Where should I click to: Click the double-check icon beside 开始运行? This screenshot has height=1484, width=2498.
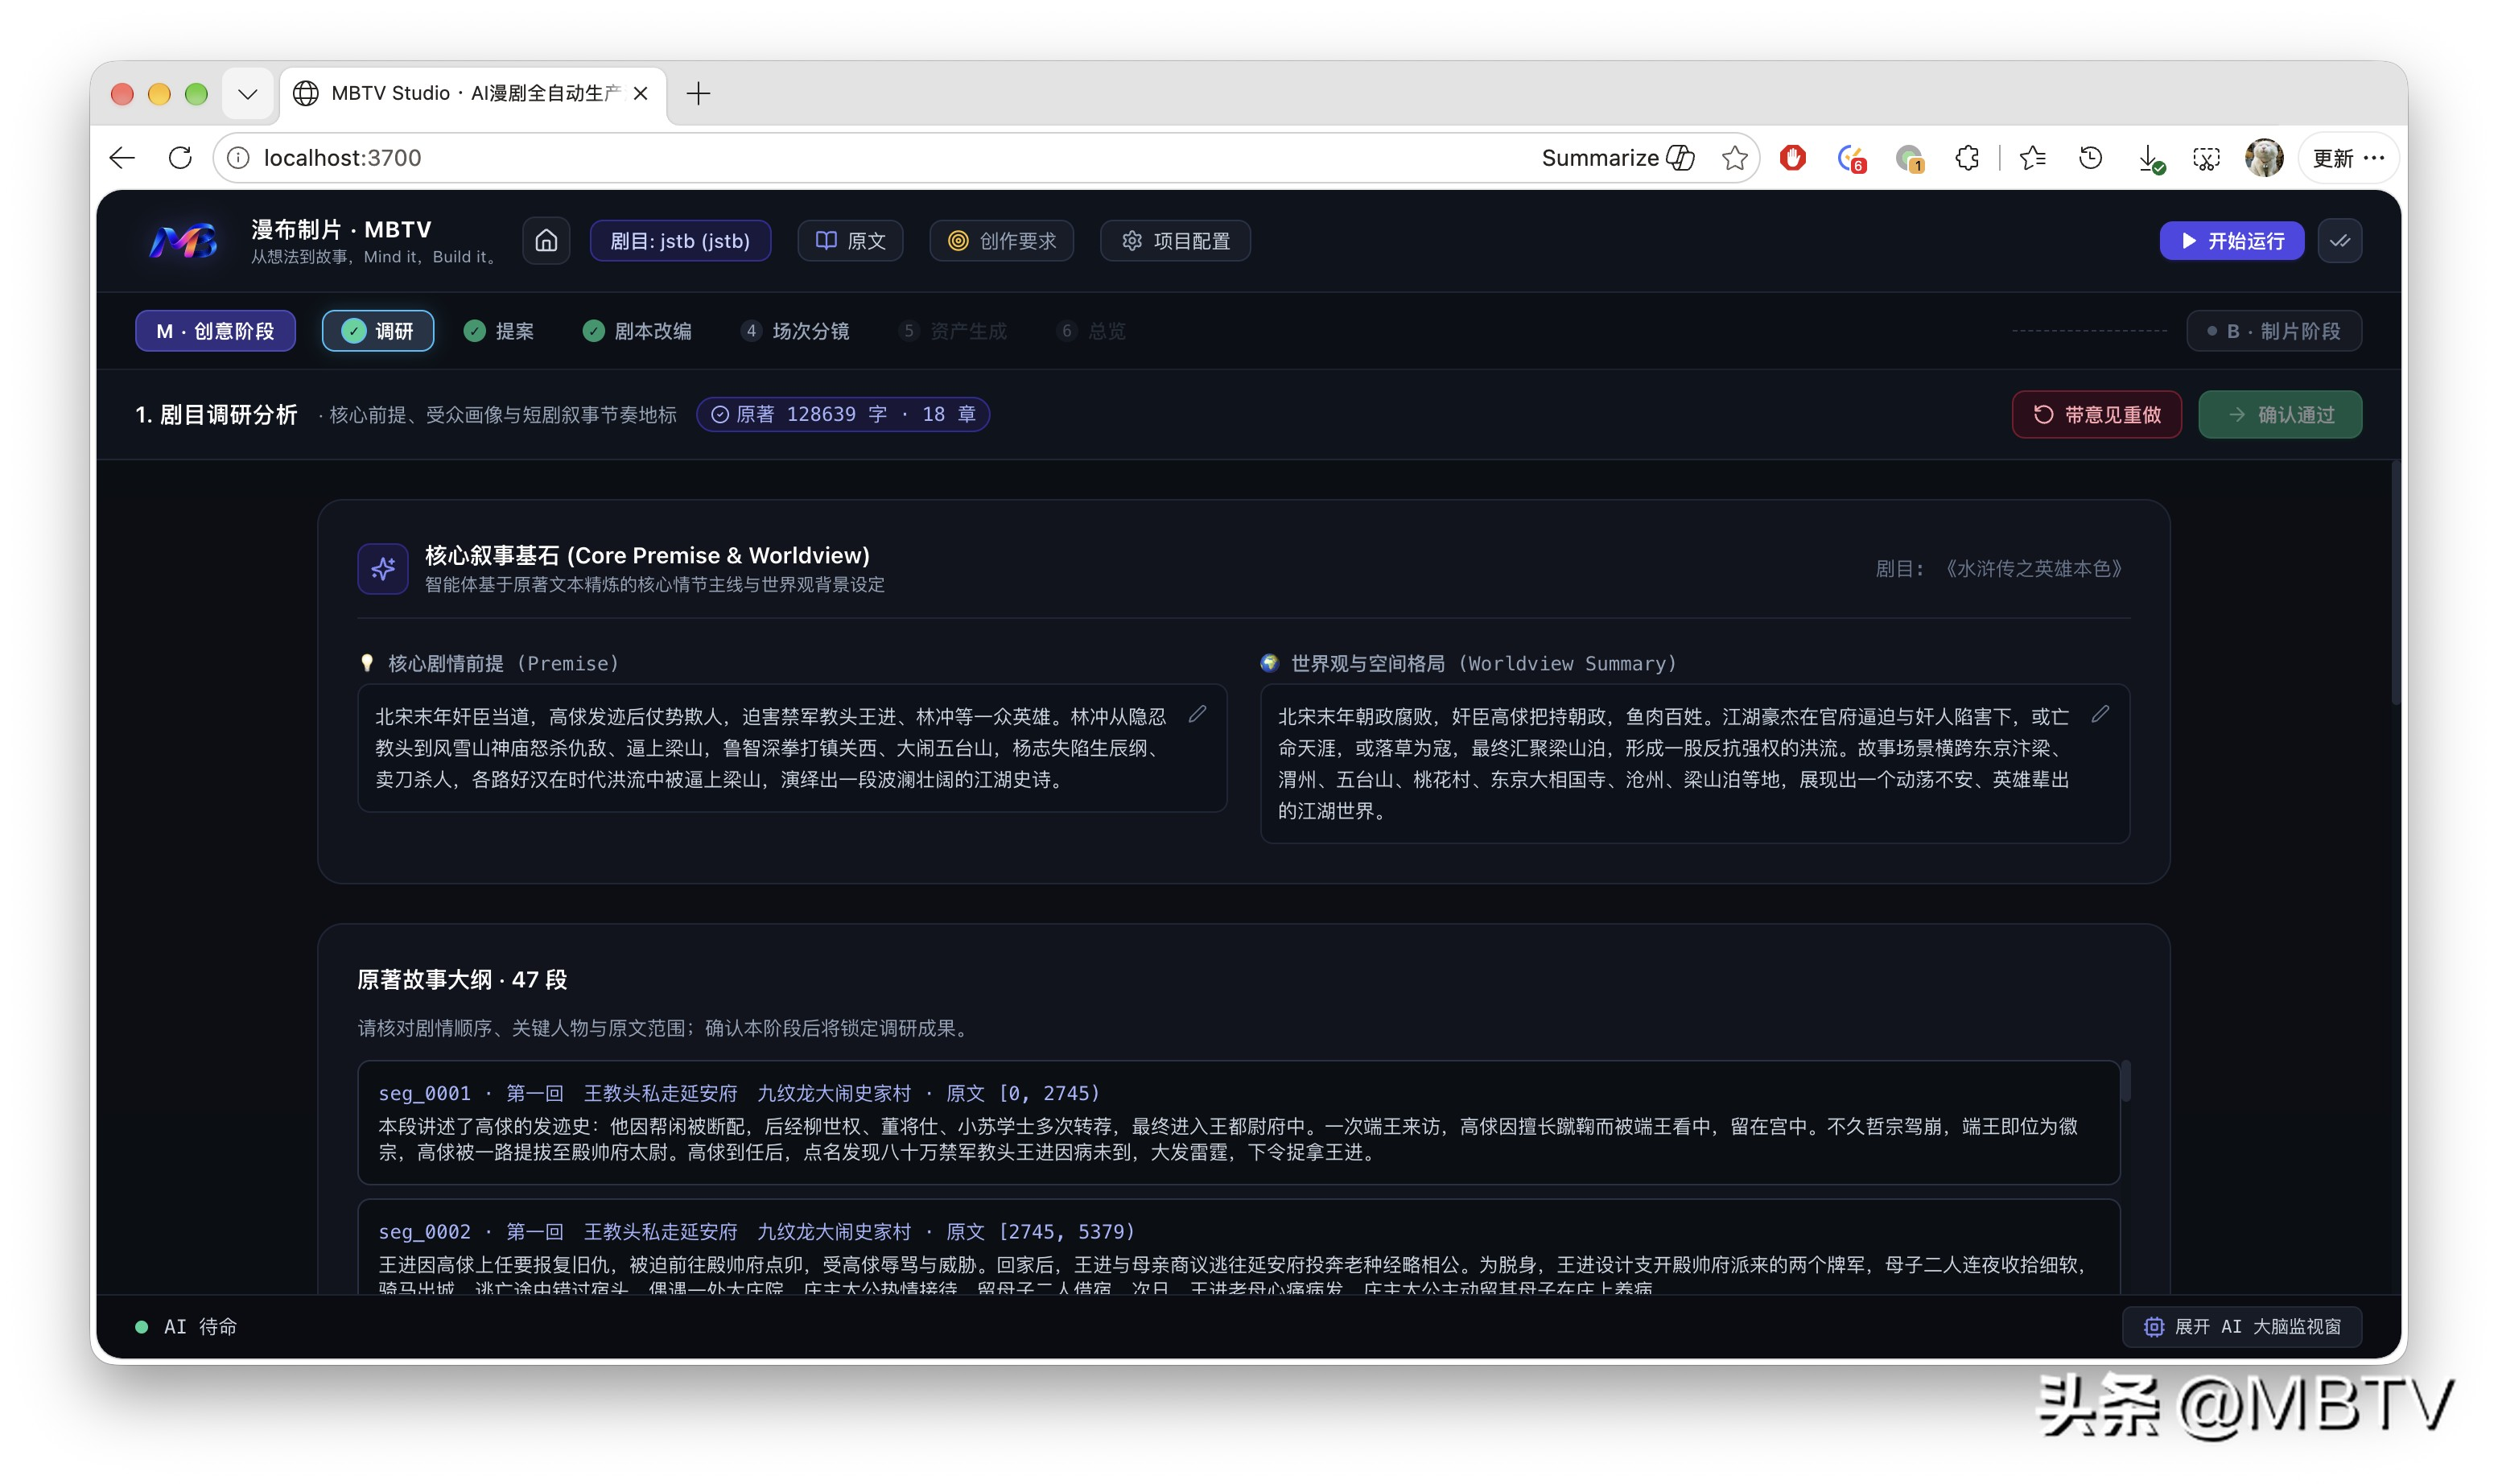2339,241
